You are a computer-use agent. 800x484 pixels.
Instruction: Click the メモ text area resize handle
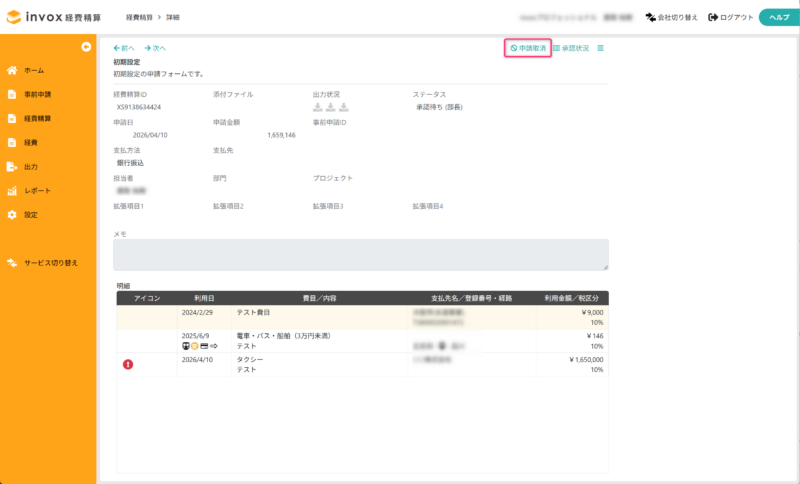coord(606,267)
